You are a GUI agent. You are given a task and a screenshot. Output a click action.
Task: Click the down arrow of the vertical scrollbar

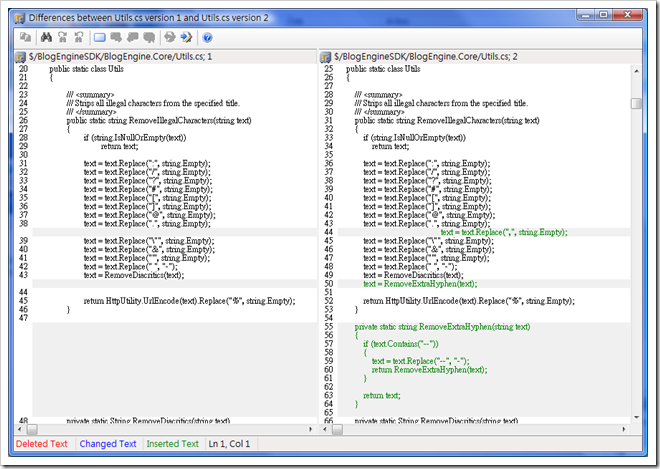636,417
